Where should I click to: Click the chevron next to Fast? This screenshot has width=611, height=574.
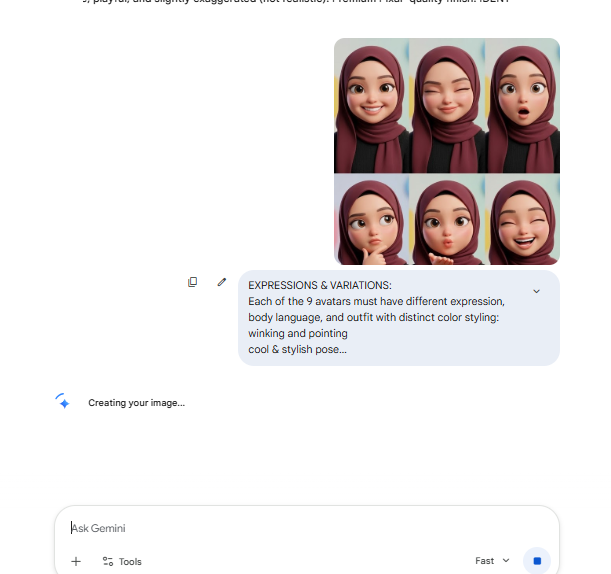tap(506, 561)
